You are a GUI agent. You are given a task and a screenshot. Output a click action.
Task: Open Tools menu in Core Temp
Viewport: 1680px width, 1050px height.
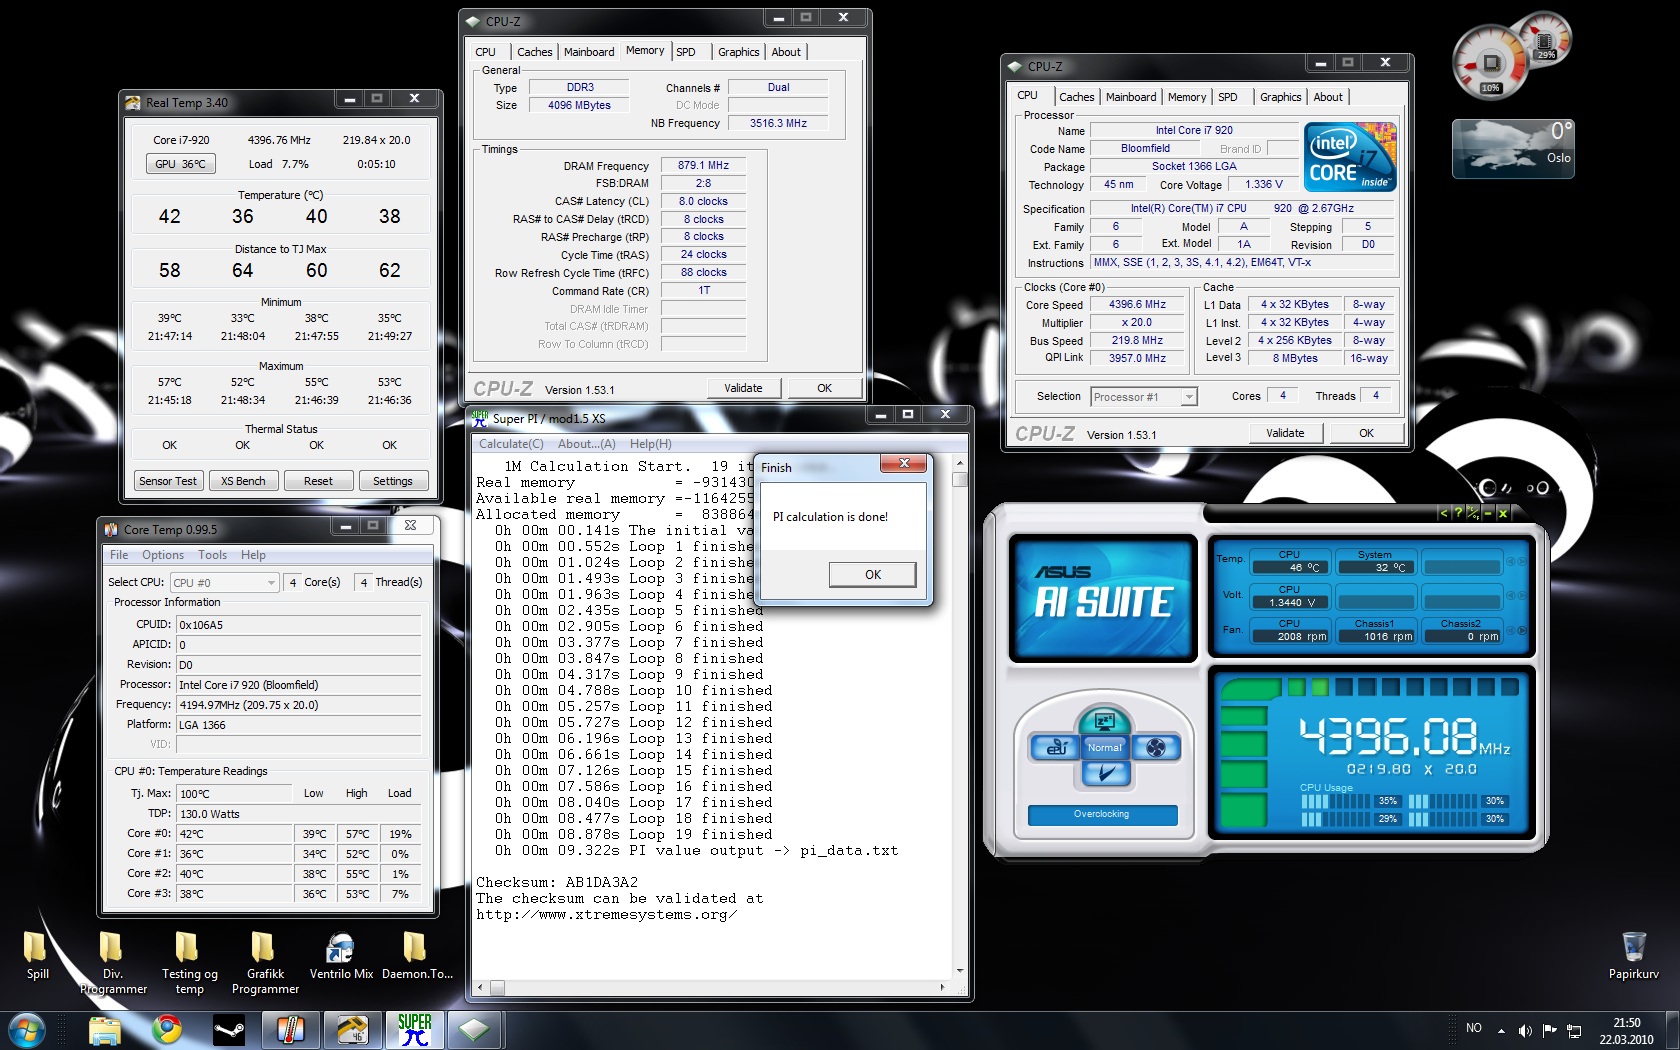212,555
